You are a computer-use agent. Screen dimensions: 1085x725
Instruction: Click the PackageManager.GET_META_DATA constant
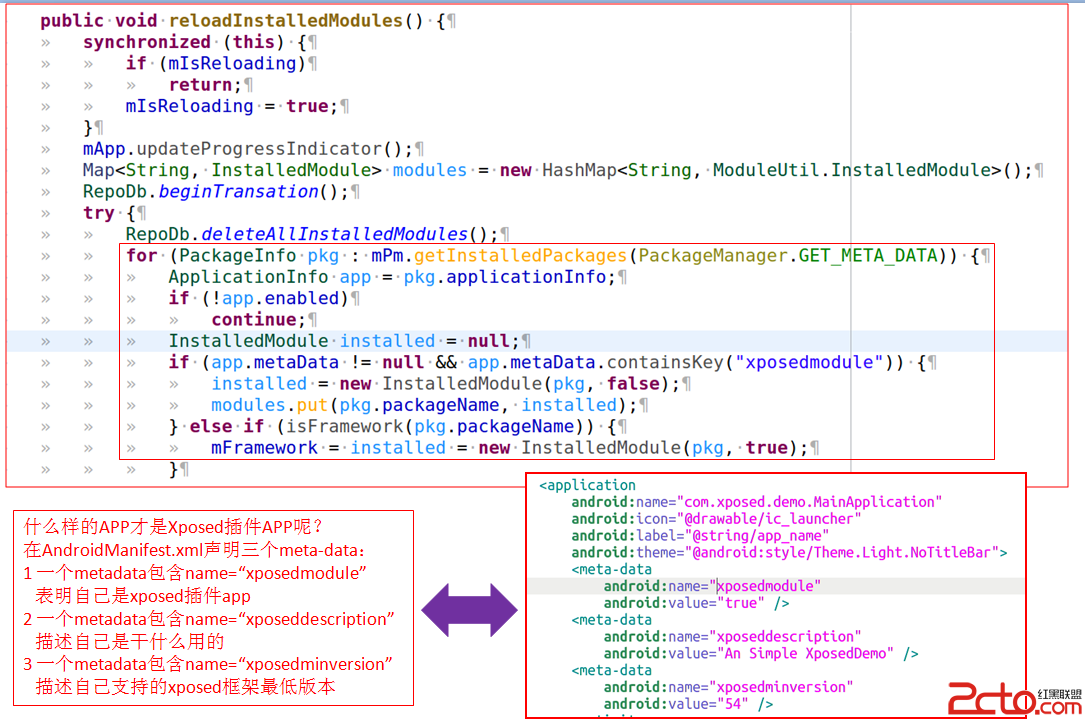pyautogui.click(x=787, y=256)
